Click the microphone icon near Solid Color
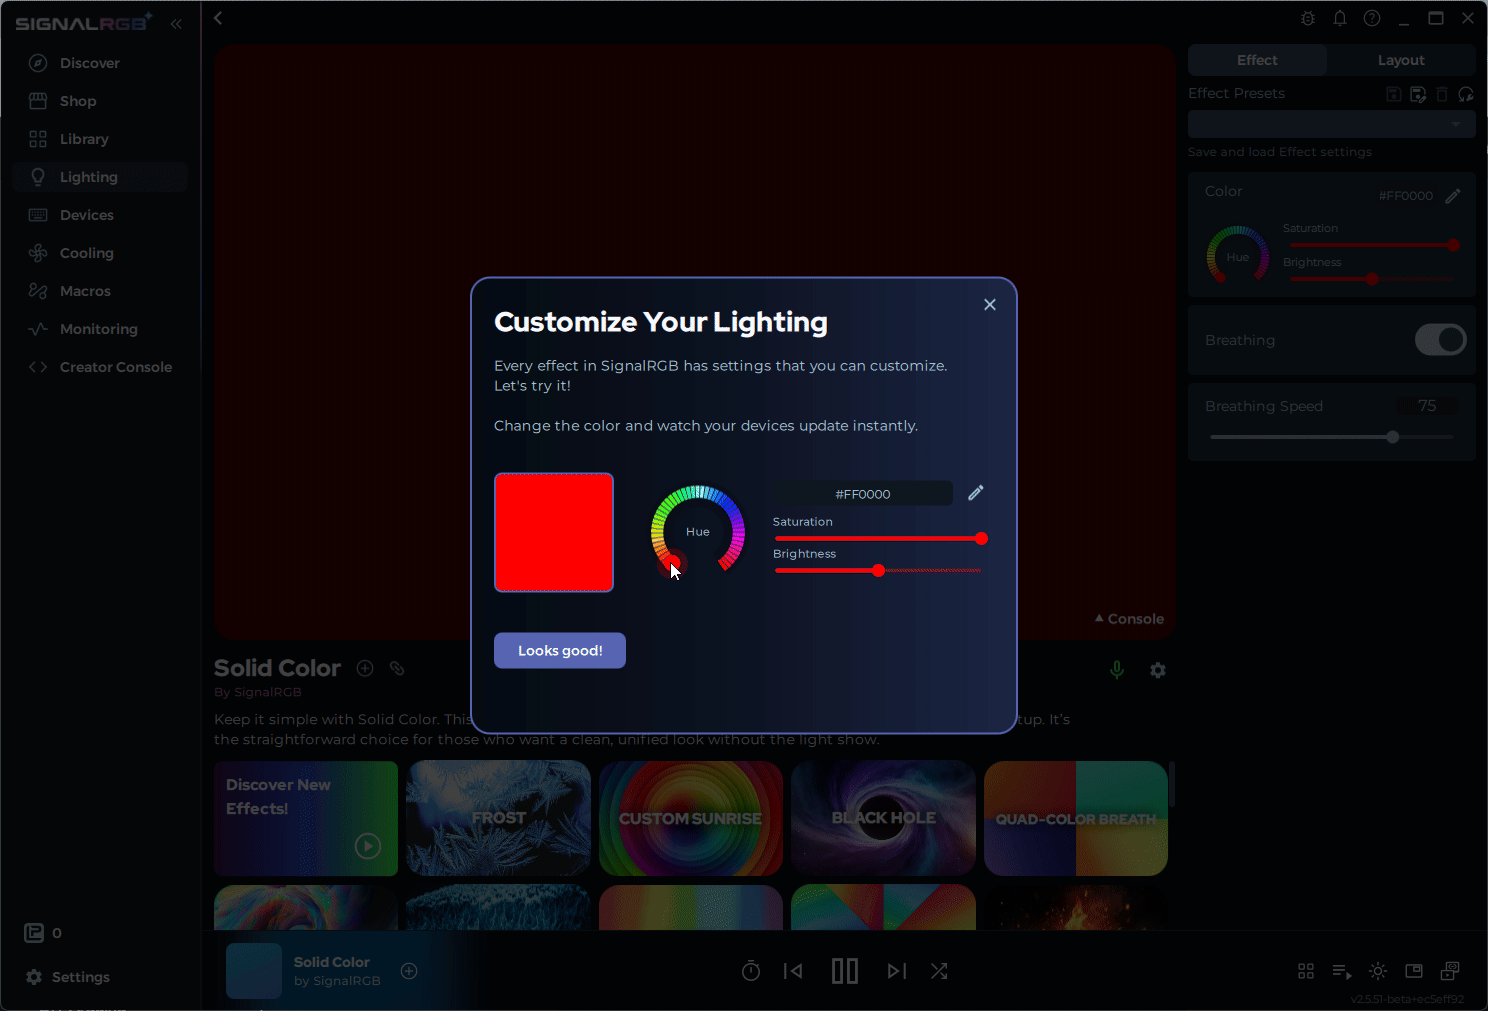Image resolution: width=1488 pixels, height=1011 pixels. pyautogui.click(x=1116, y=669)
